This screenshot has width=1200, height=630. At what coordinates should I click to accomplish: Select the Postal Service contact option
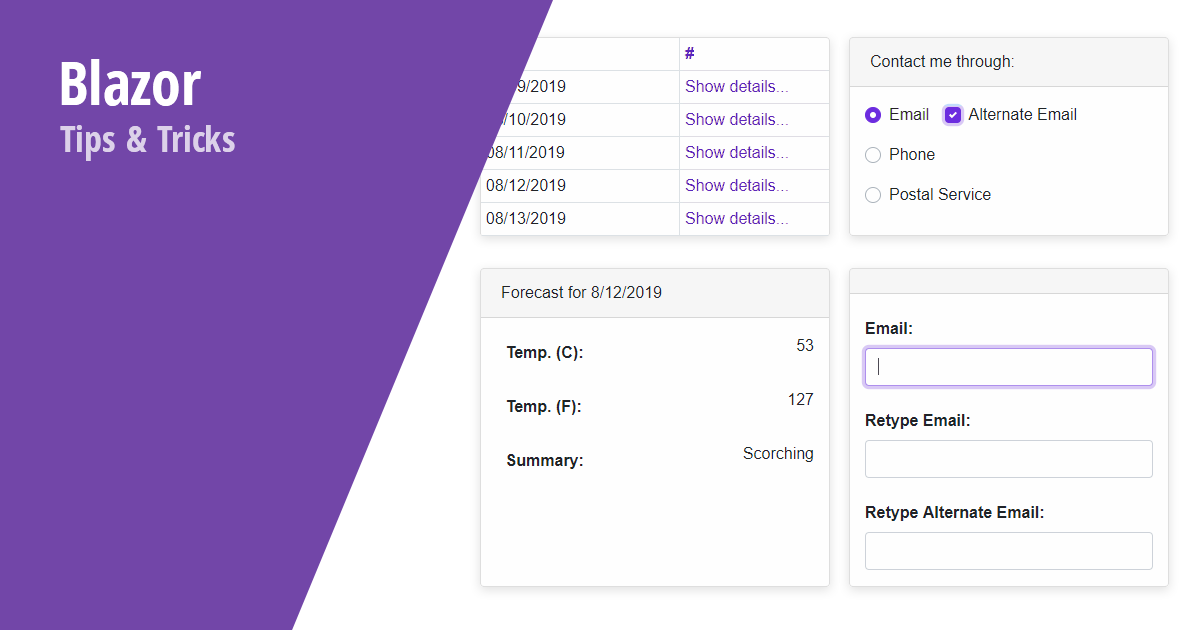pyautogui.click(x=872, y=194)
